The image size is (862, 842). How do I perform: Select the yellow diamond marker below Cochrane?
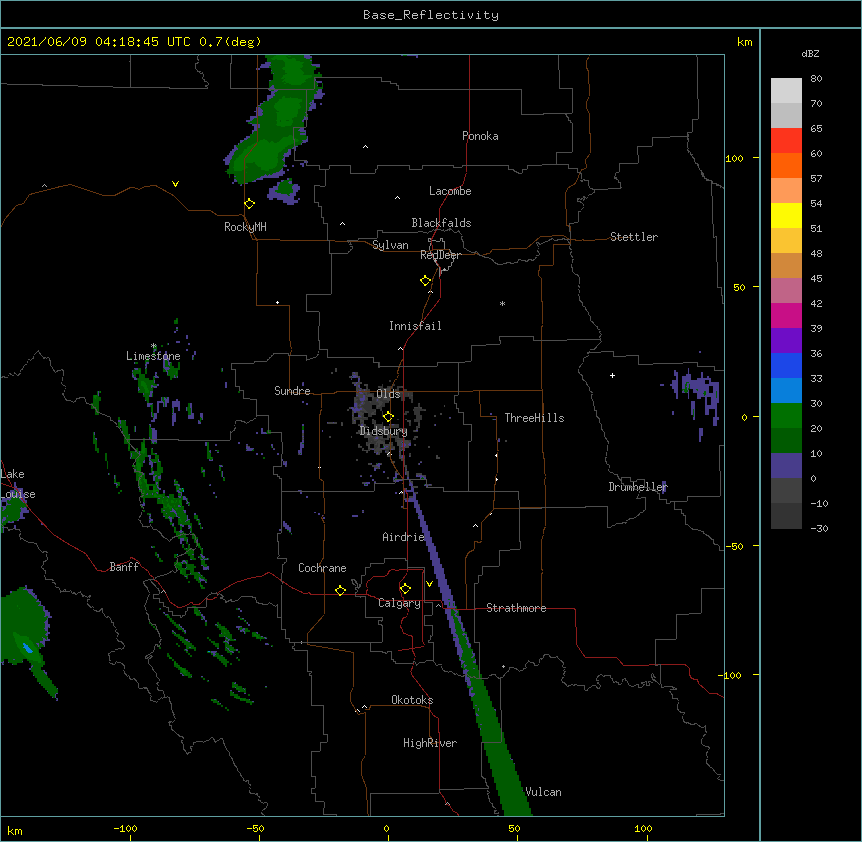click(340, 590)
